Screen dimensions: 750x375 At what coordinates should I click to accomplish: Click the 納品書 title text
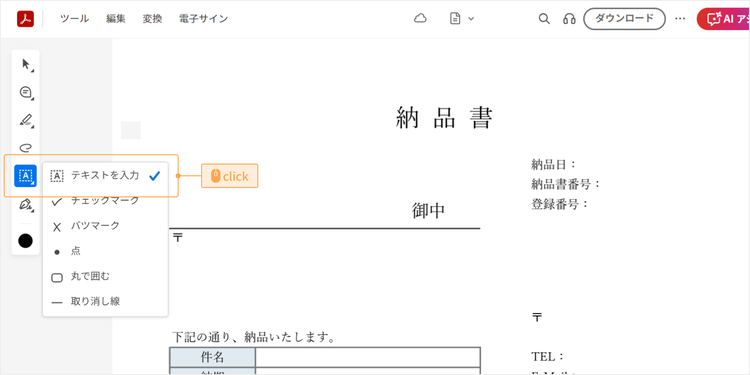(444, 118)
